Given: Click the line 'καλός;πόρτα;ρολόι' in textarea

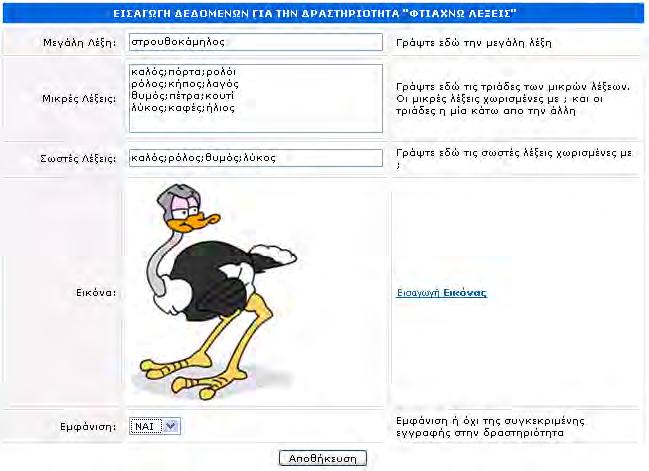Looking at the screenshot, I should (x=183, y=72).
